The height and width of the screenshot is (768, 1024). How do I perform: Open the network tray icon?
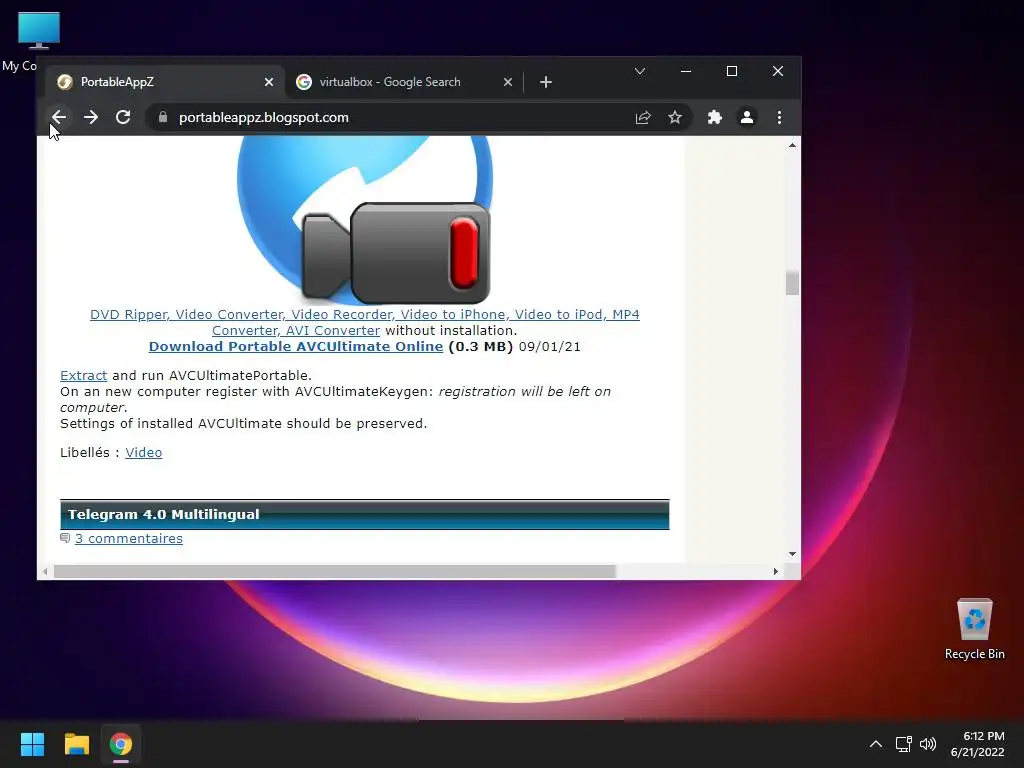[x=903, y=744]
